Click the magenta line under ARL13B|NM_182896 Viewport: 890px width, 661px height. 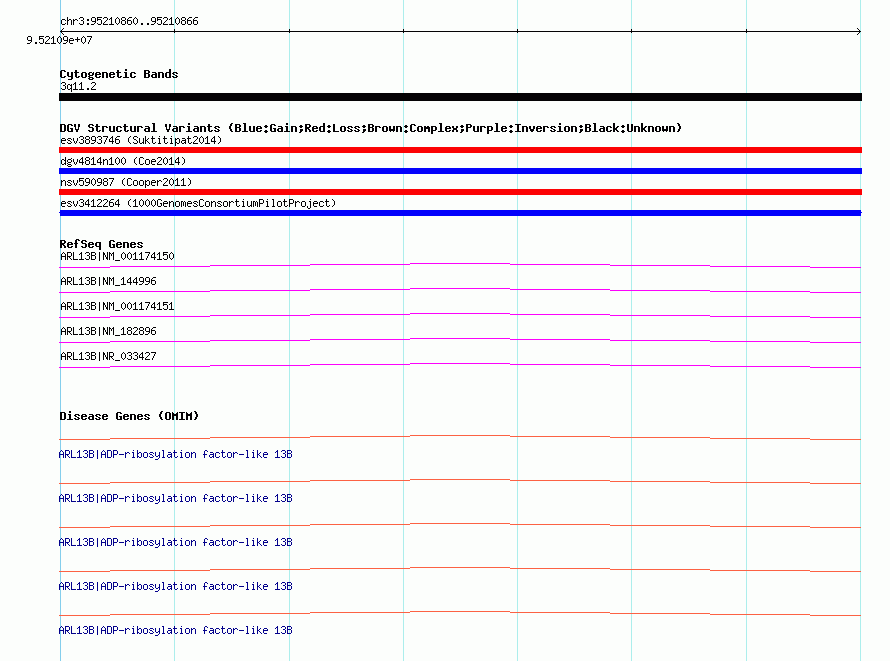click(x=460, y=340)
